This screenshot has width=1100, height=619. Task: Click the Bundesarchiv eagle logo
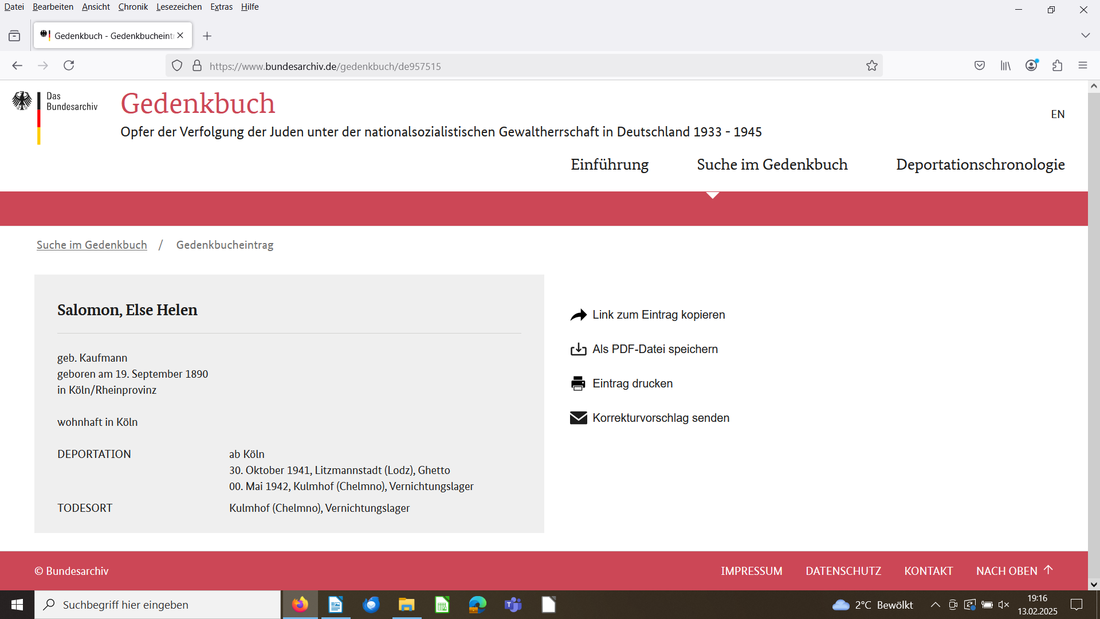[22, 101]
